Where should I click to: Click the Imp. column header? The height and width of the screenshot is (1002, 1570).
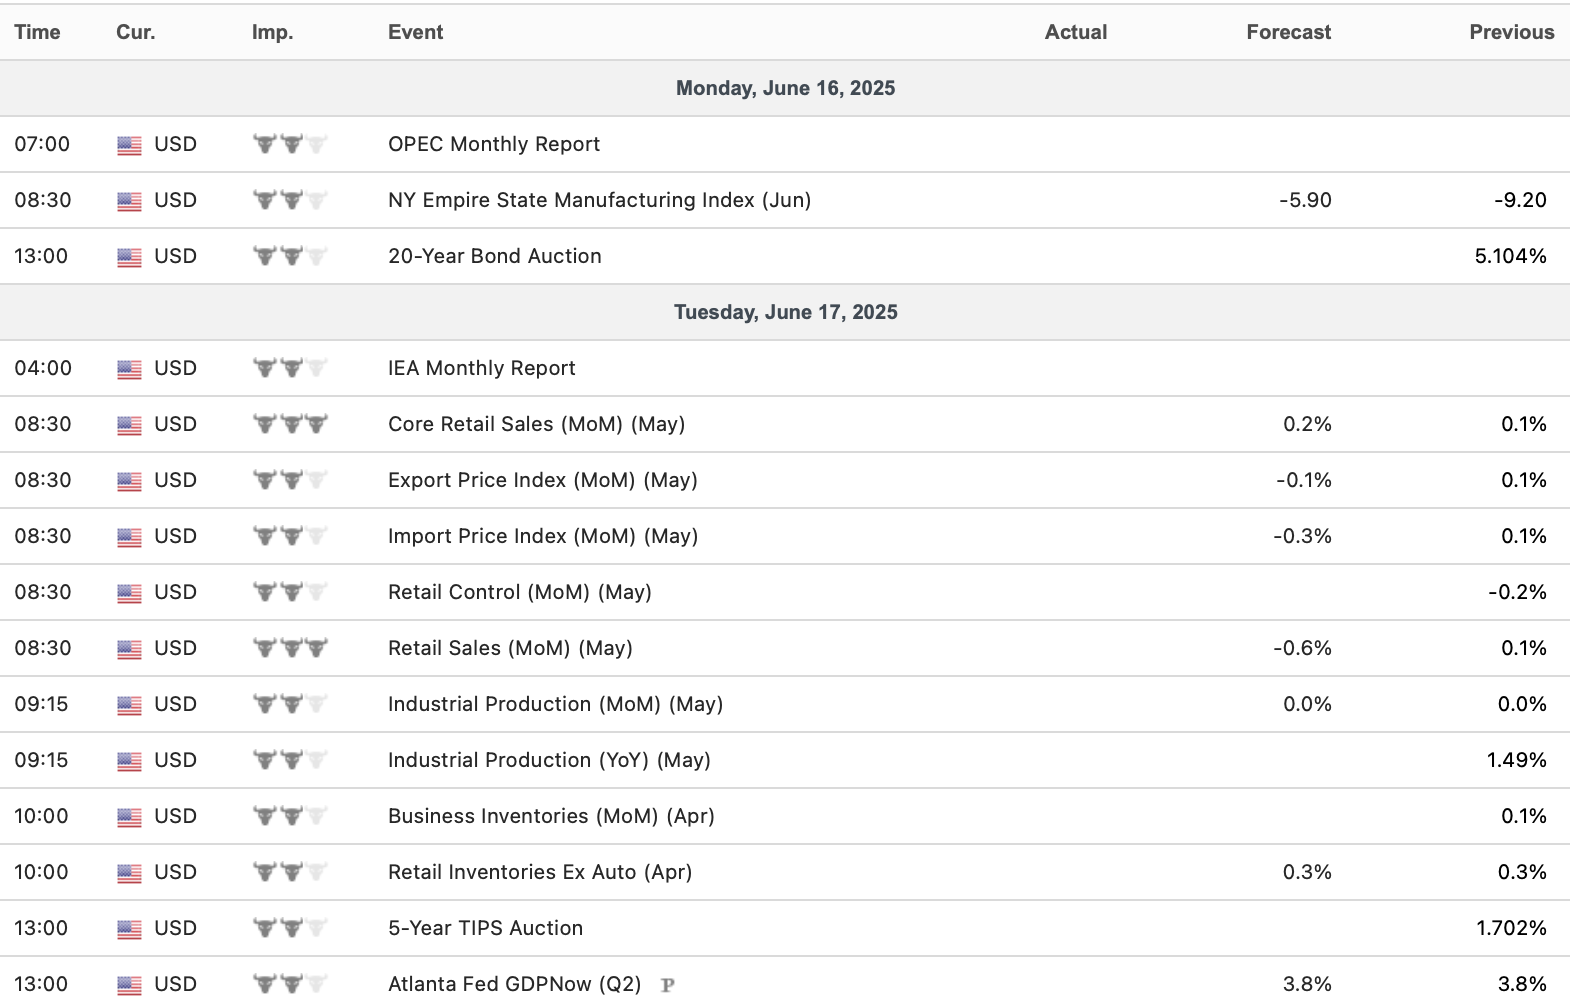point(272,32)
